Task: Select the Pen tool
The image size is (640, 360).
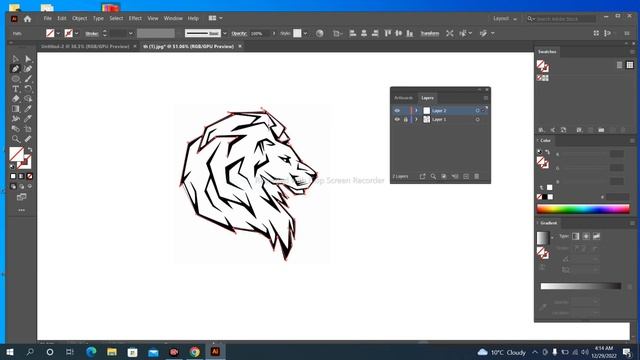Action: (16, 69)
